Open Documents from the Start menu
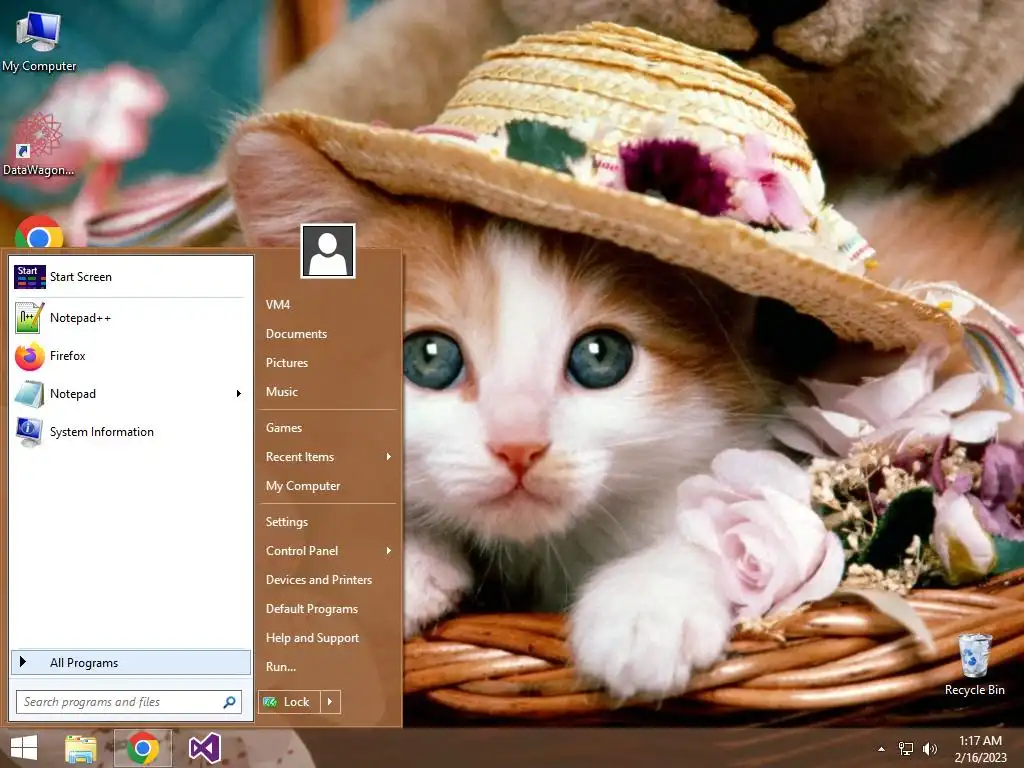This screenshot has width=1024, height=768. pyautogui.click(x=296, y=334)
